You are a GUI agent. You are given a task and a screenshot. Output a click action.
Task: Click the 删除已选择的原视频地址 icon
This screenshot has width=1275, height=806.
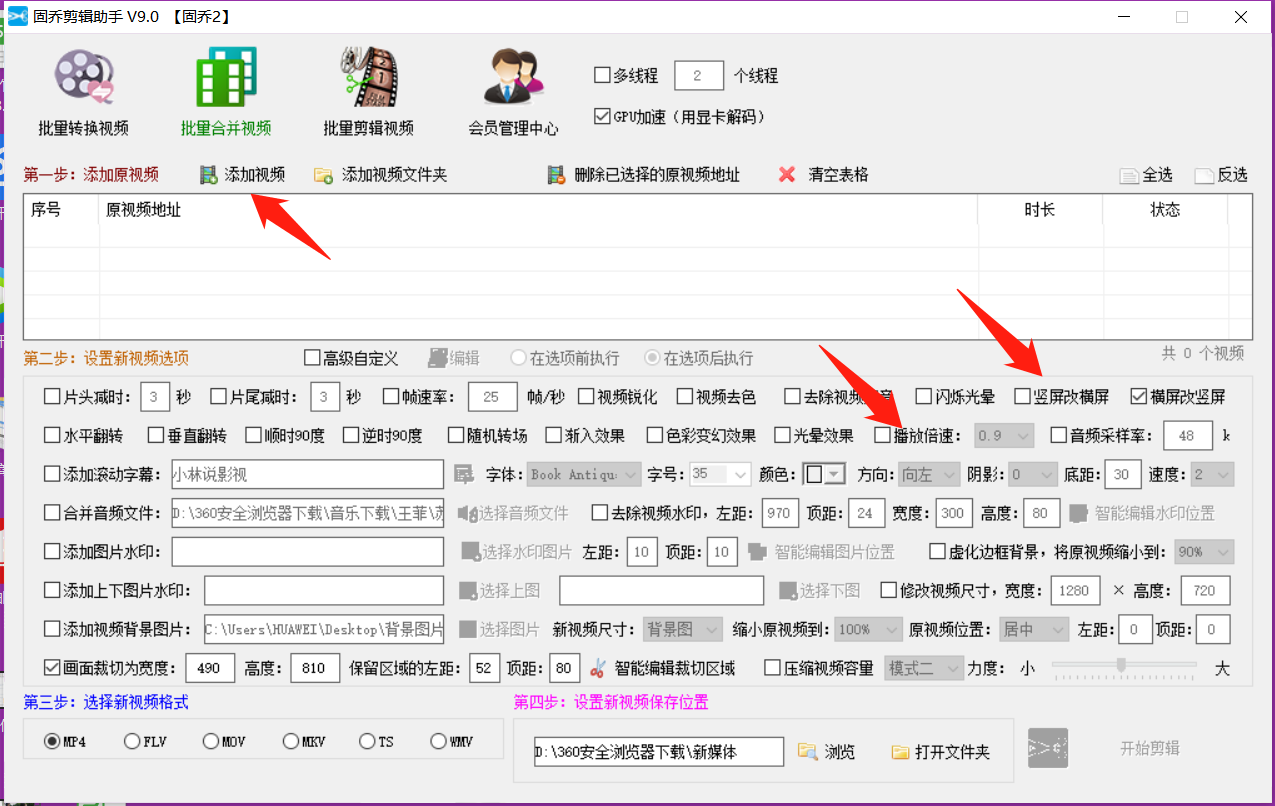pos(555,174)
